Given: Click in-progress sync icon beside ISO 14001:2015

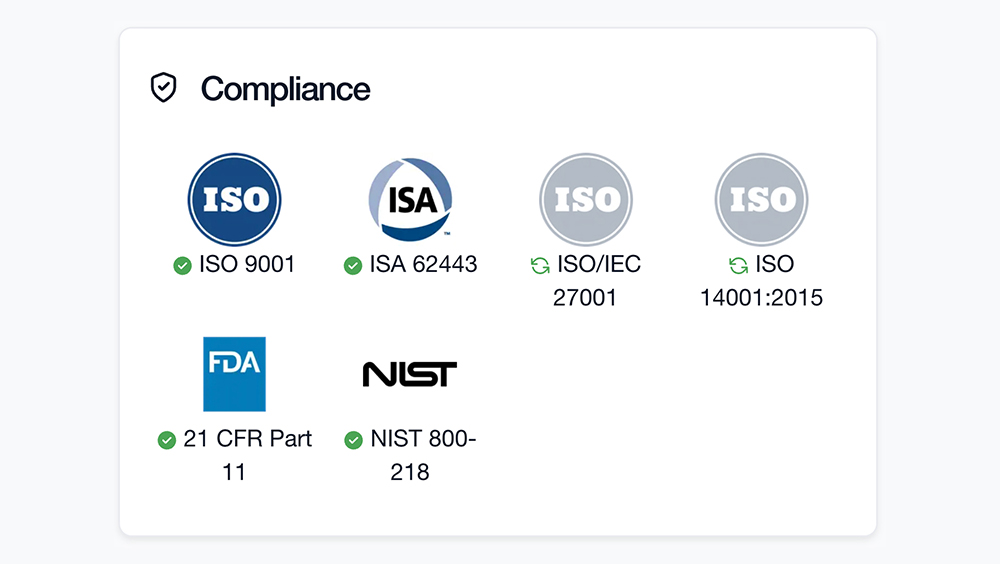Looking at the screenshot, I should point(739,265).
